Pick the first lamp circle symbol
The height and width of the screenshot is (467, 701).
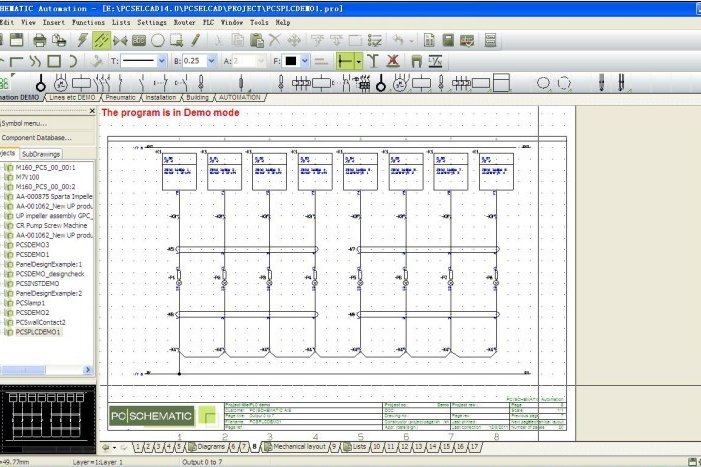point(41,83)
